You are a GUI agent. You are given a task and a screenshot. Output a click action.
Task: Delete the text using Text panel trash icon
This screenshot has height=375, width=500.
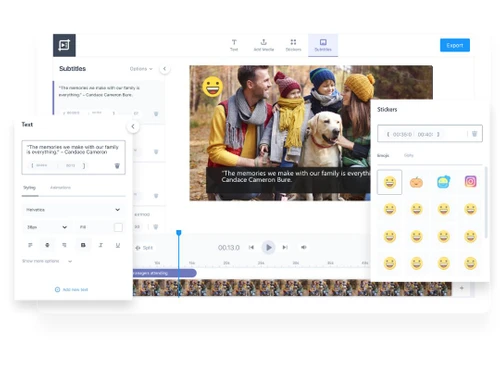pyautogui.click(x=117, y=165)
